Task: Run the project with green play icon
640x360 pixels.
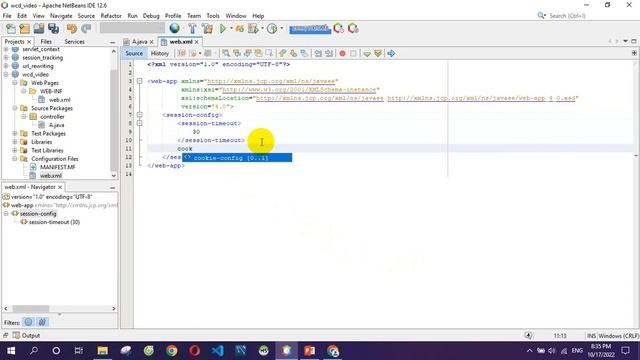Action: point(223,29)
